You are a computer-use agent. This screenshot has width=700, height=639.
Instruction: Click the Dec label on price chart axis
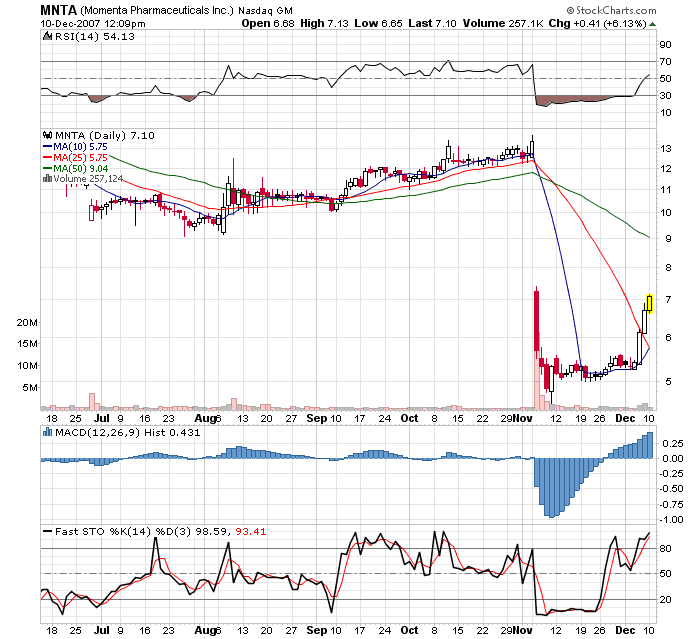point(625,418)
